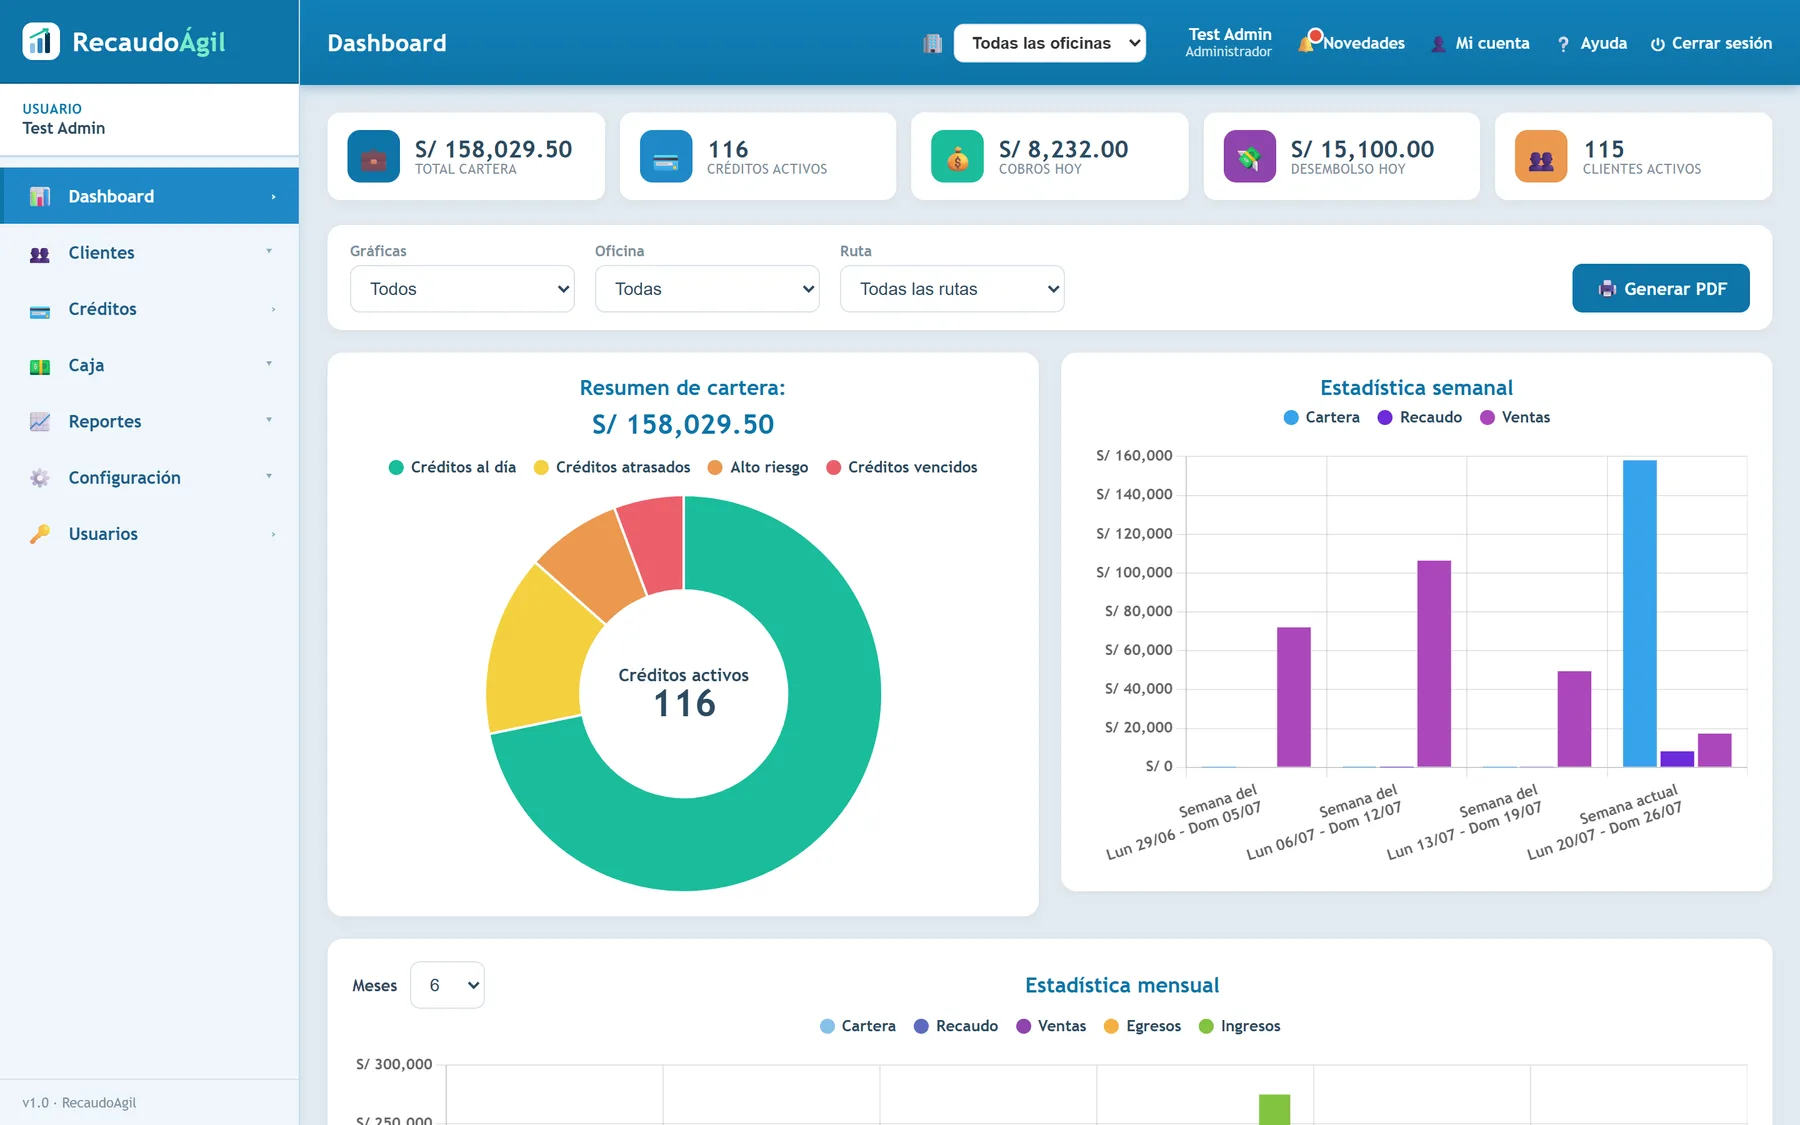Click the office building icon in header
This screenshot has width=1800, height=1125.
[x=933, y=43]
